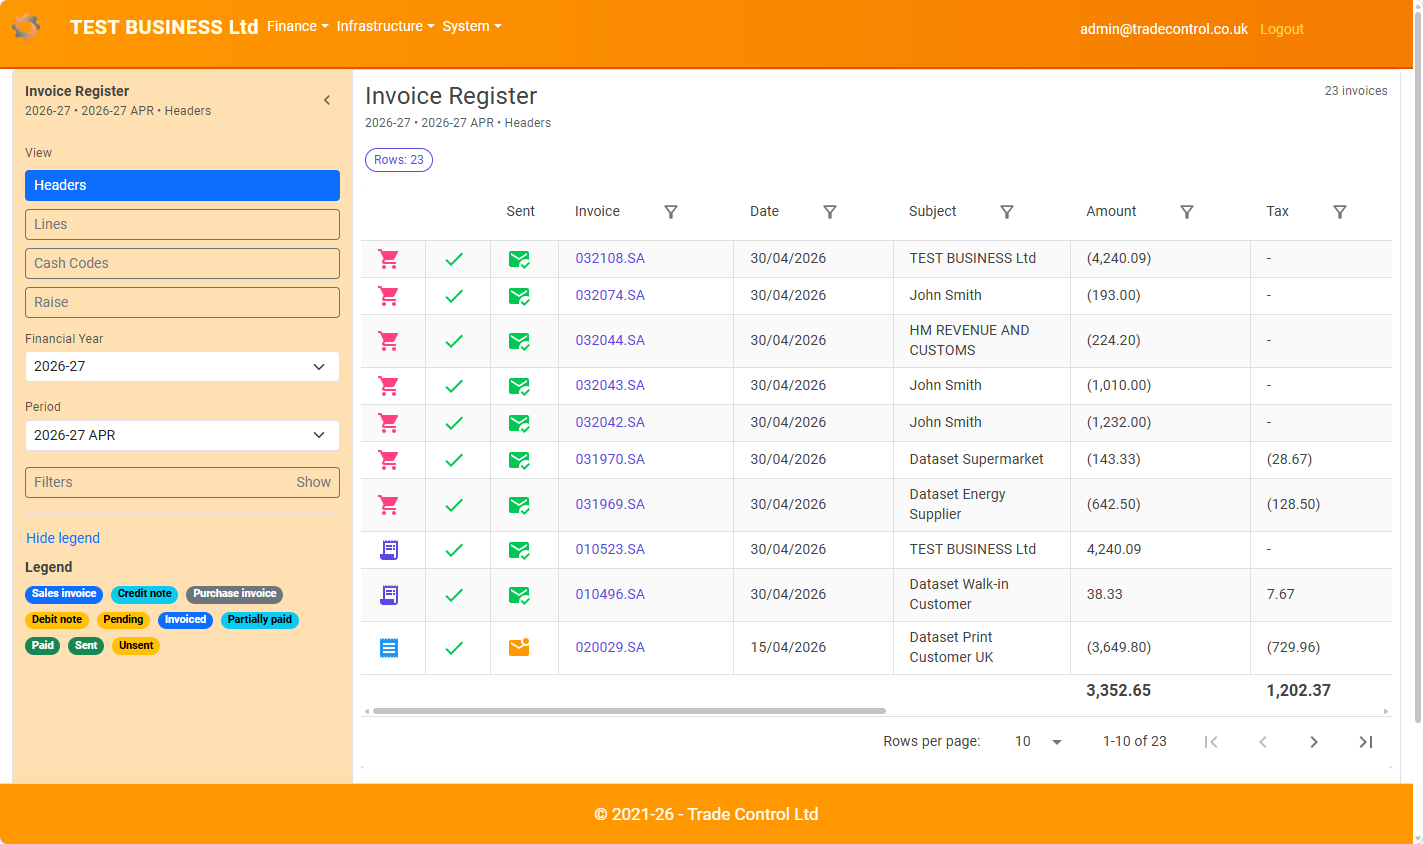Click the Hide legend link
This screenshot has height=844, width=1423.
[x=63, y=538]
